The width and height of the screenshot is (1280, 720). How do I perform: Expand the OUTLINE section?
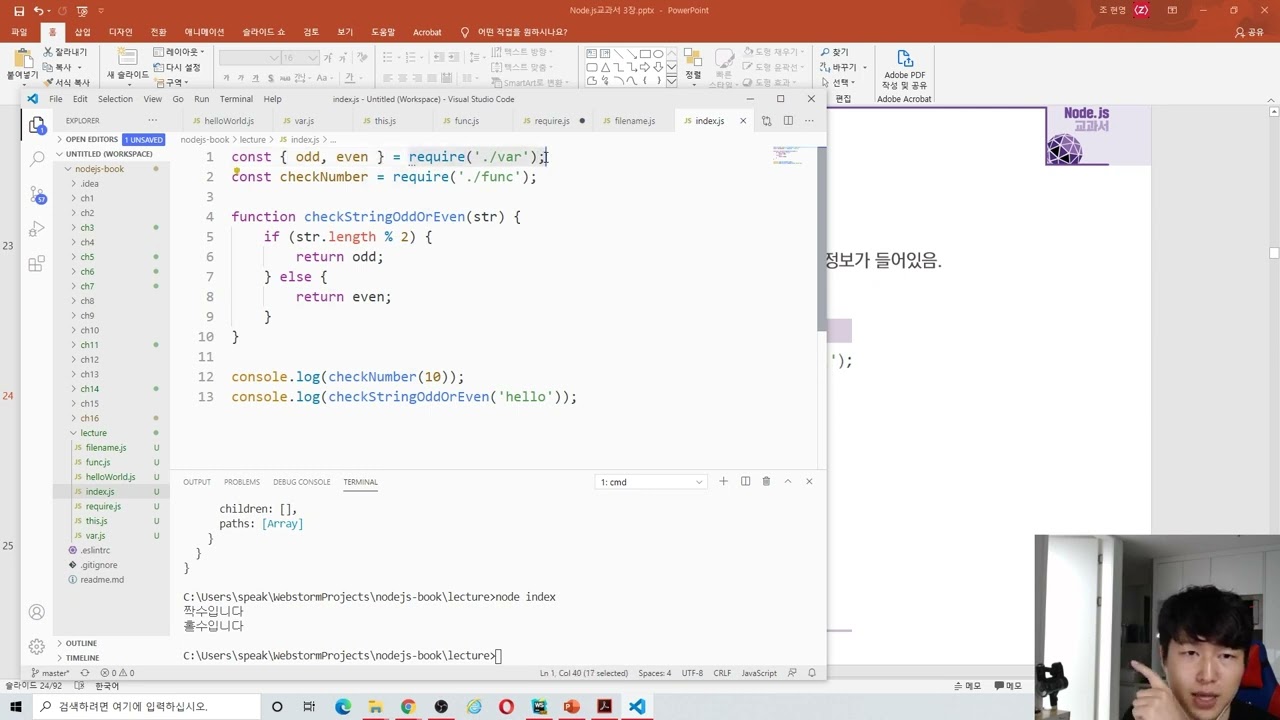81,643
